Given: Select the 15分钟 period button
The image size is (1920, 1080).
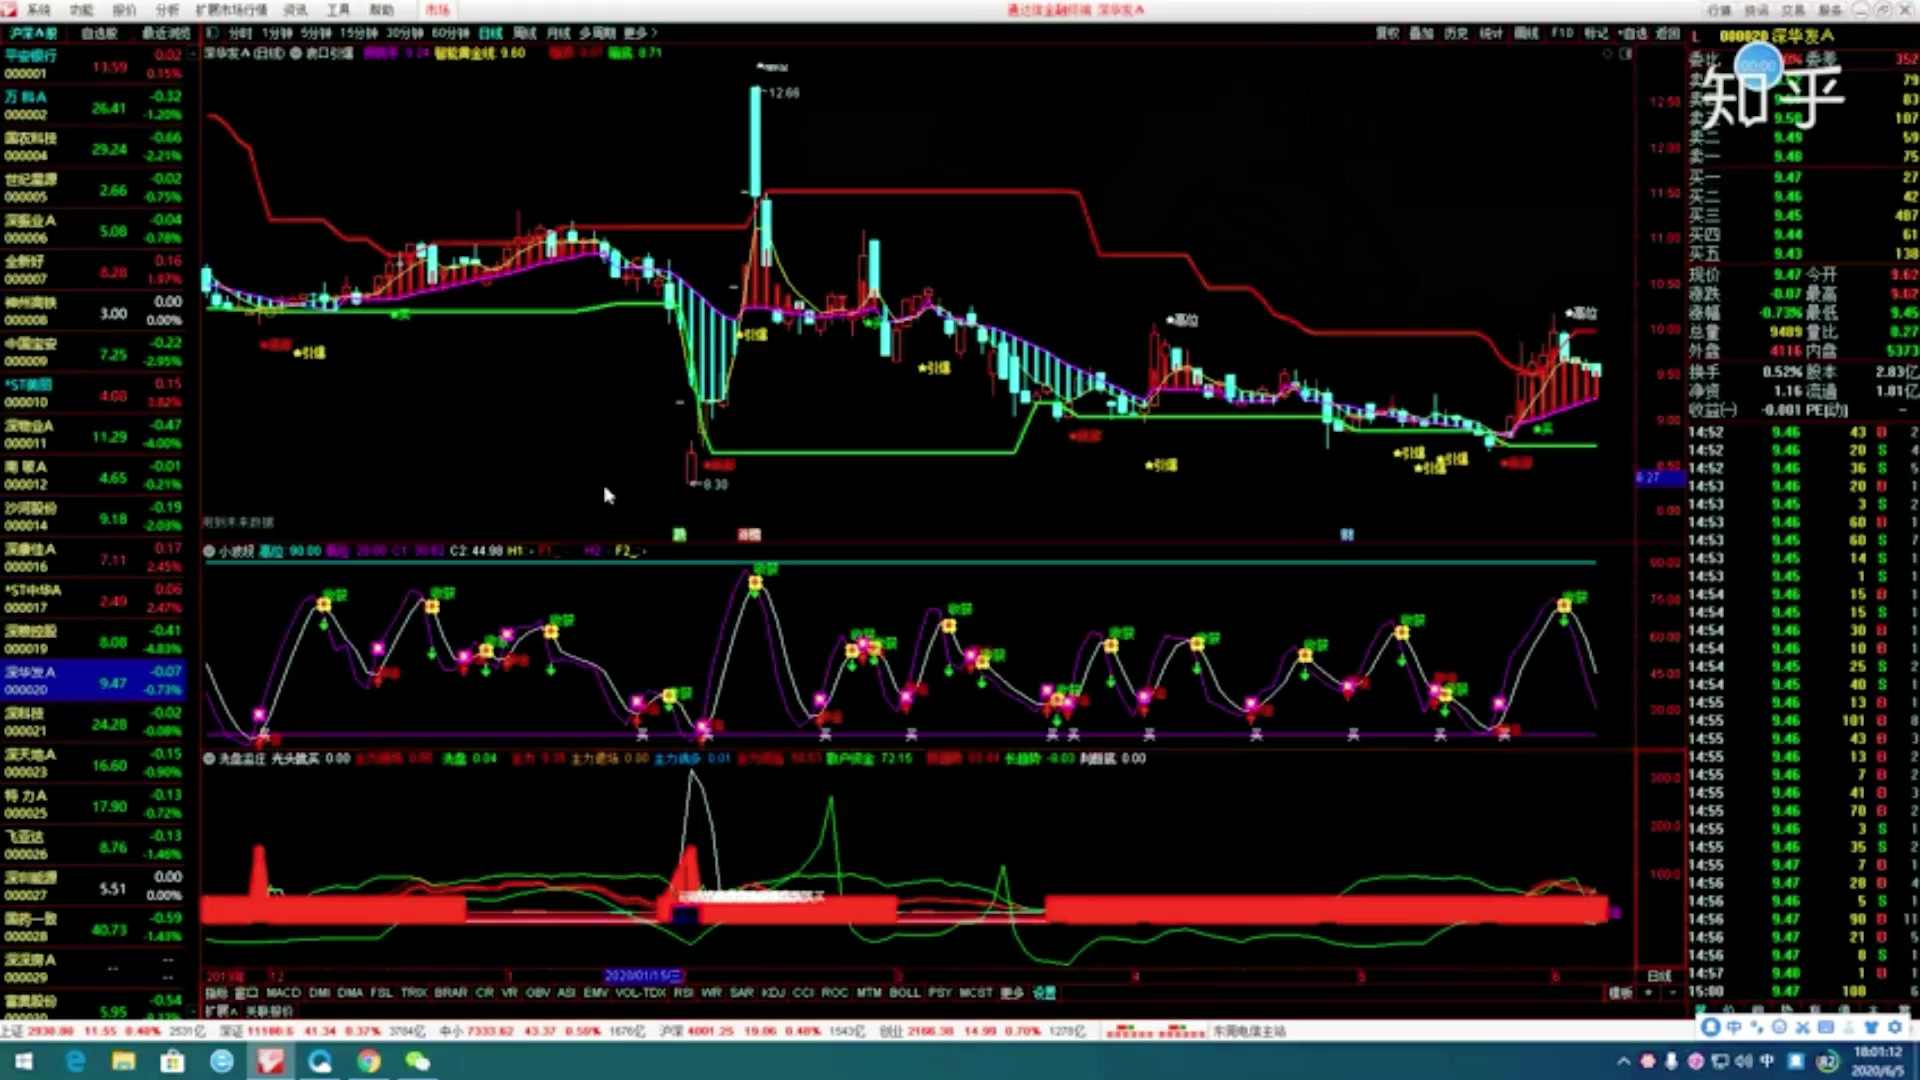Looking at the screenshot, I should click(358, 33).
